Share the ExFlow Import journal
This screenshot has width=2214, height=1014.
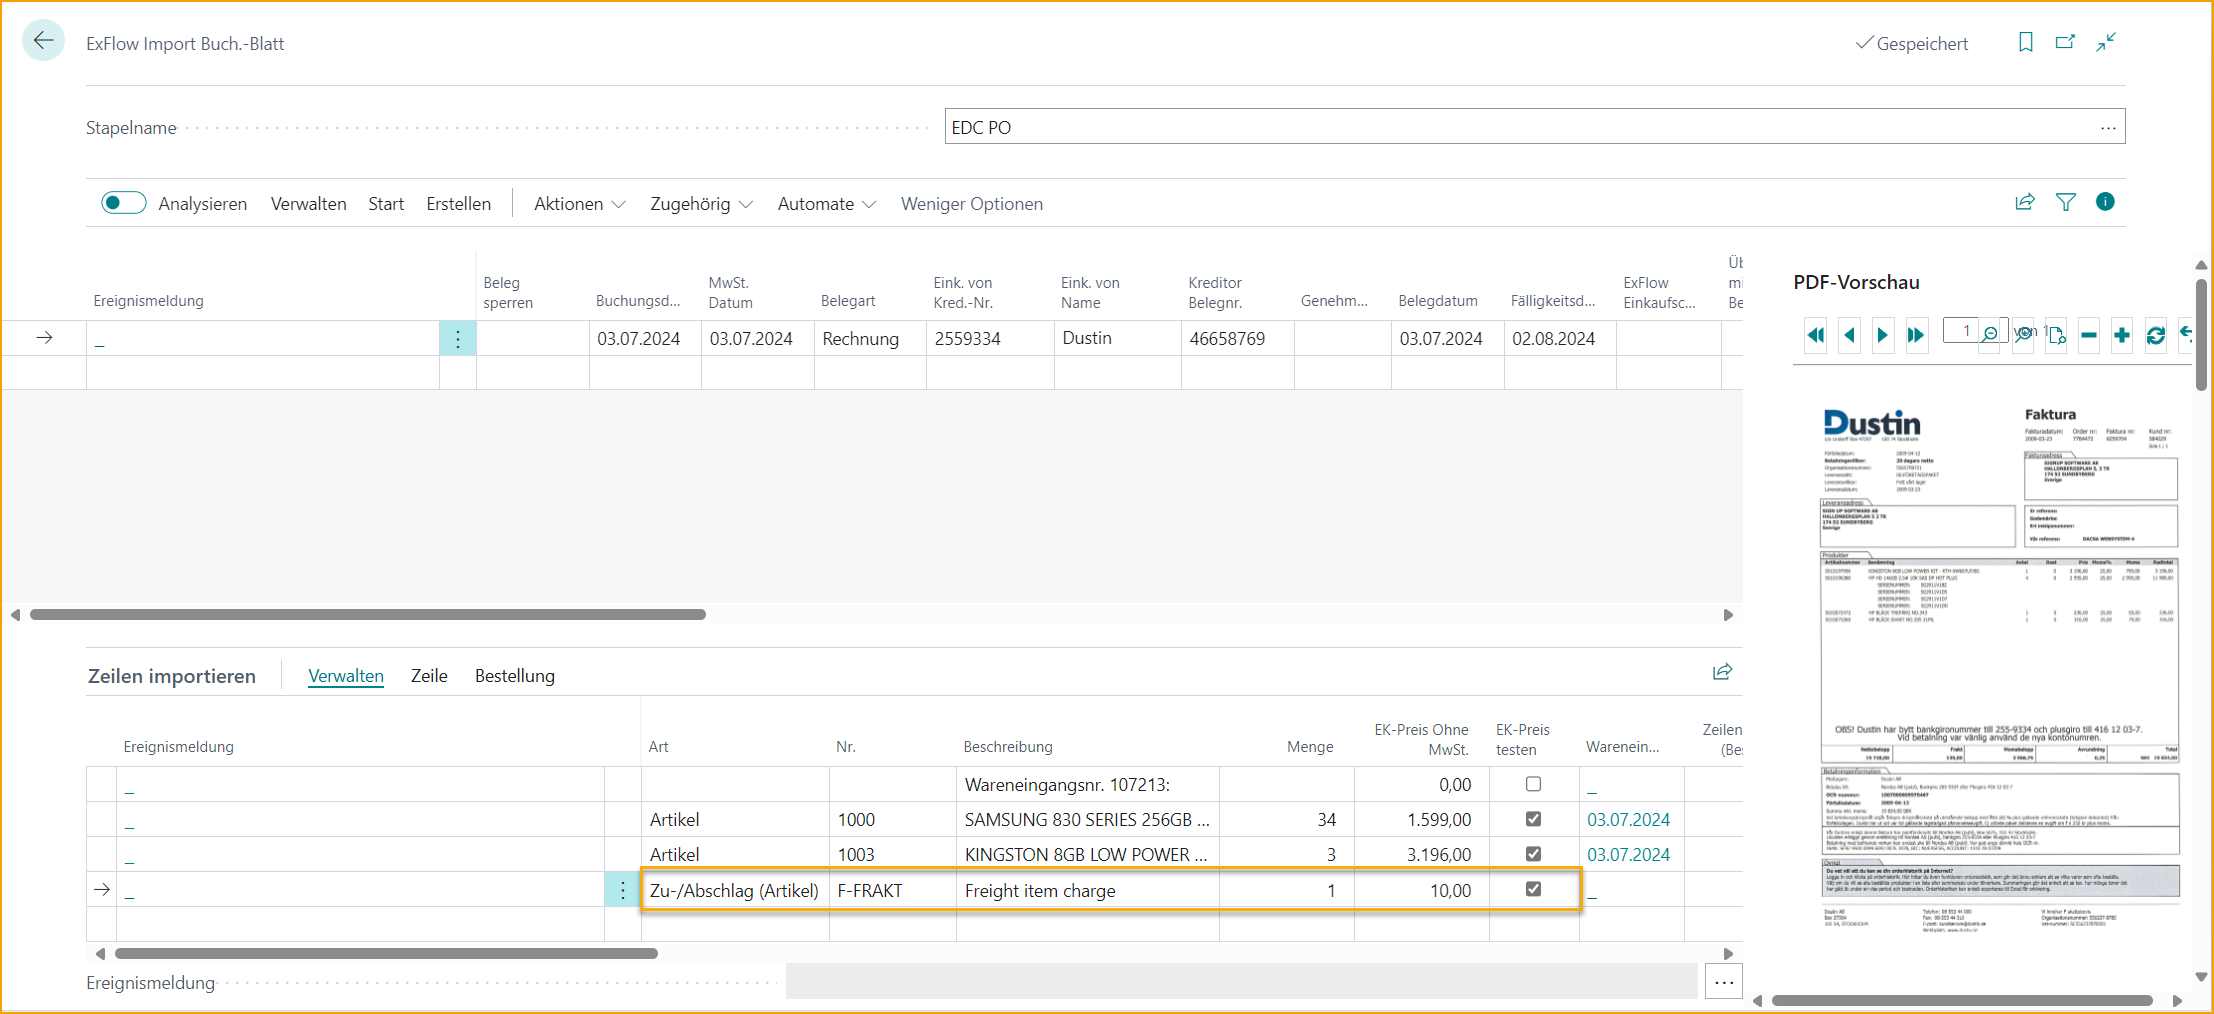click(2024, 202)
